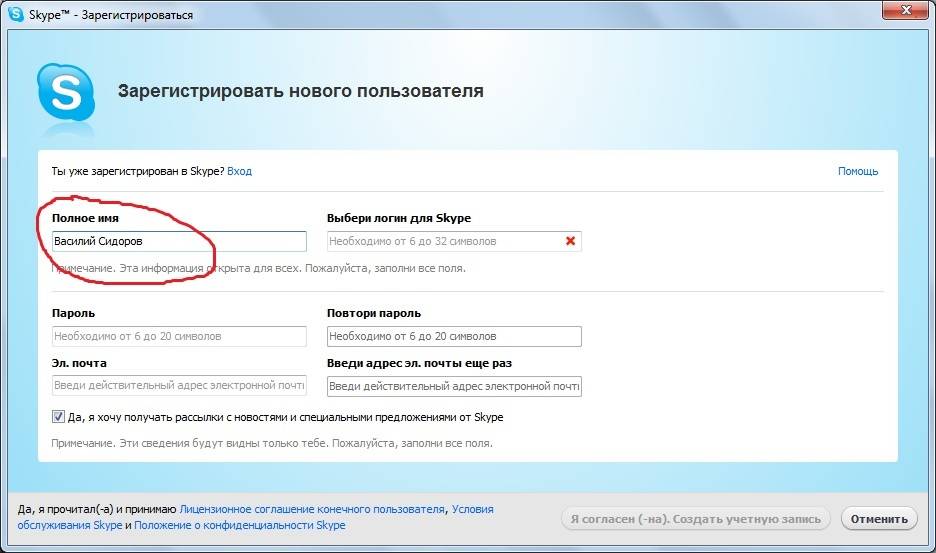Click the Skype logo in title bar
The height and width of the screenshot is (553, 936).
click(16, 14)
